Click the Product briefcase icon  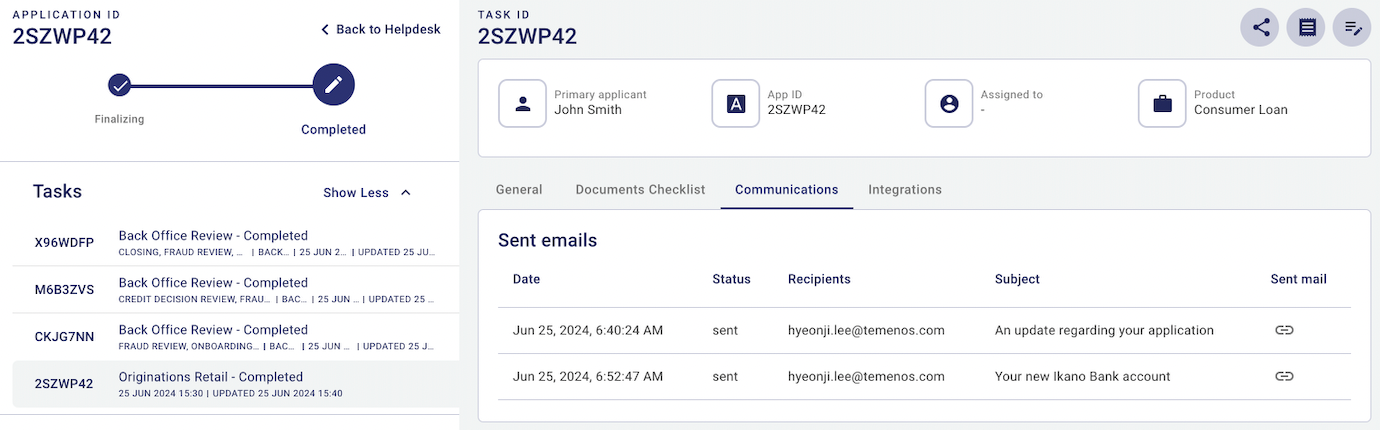click(x=1162, y=103)
